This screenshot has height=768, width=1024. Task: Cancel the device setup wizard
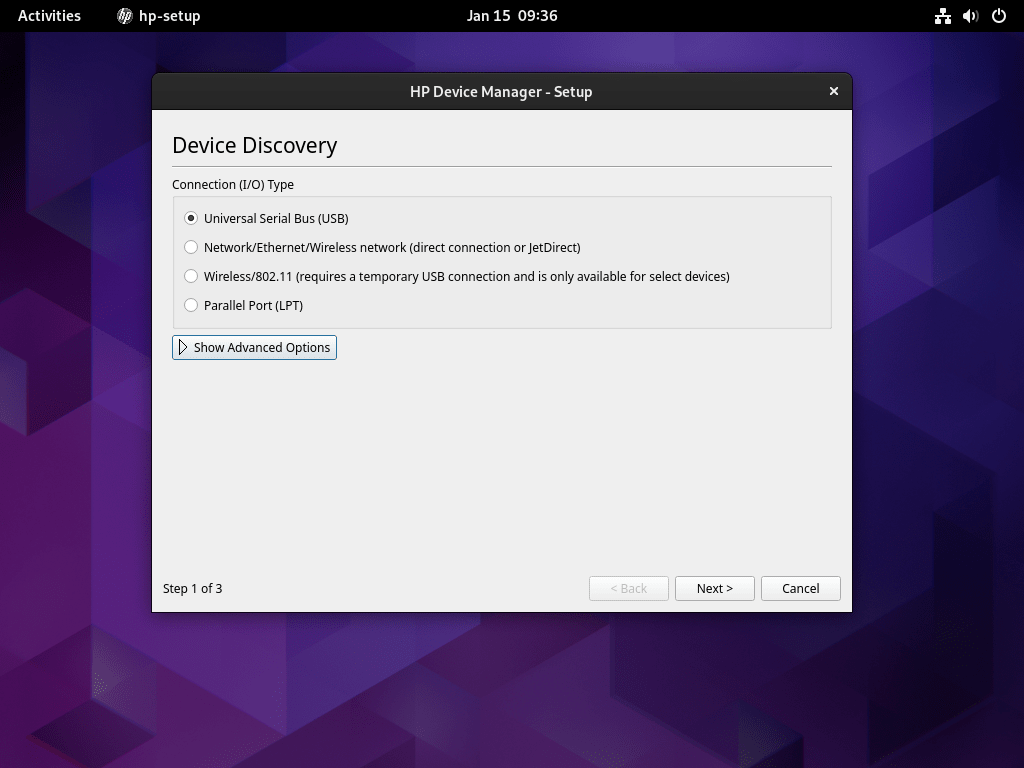[x=800, y=588]
